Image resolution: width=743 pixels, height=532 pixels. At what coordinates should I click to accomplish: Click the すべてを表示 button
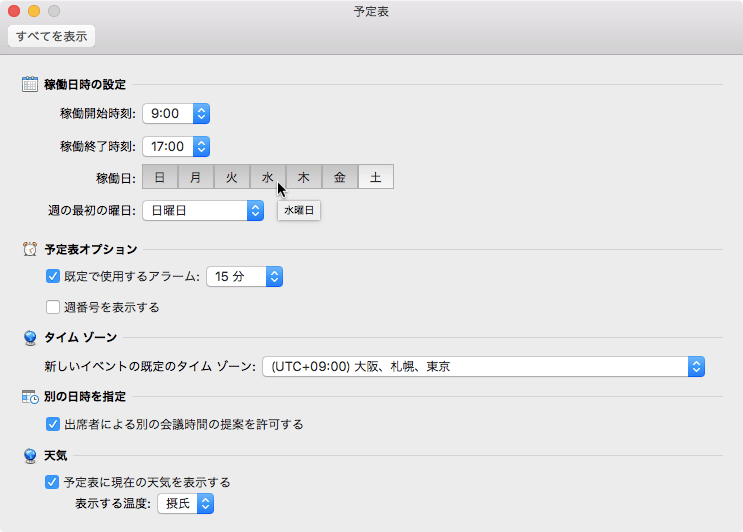tap(51, 36)
